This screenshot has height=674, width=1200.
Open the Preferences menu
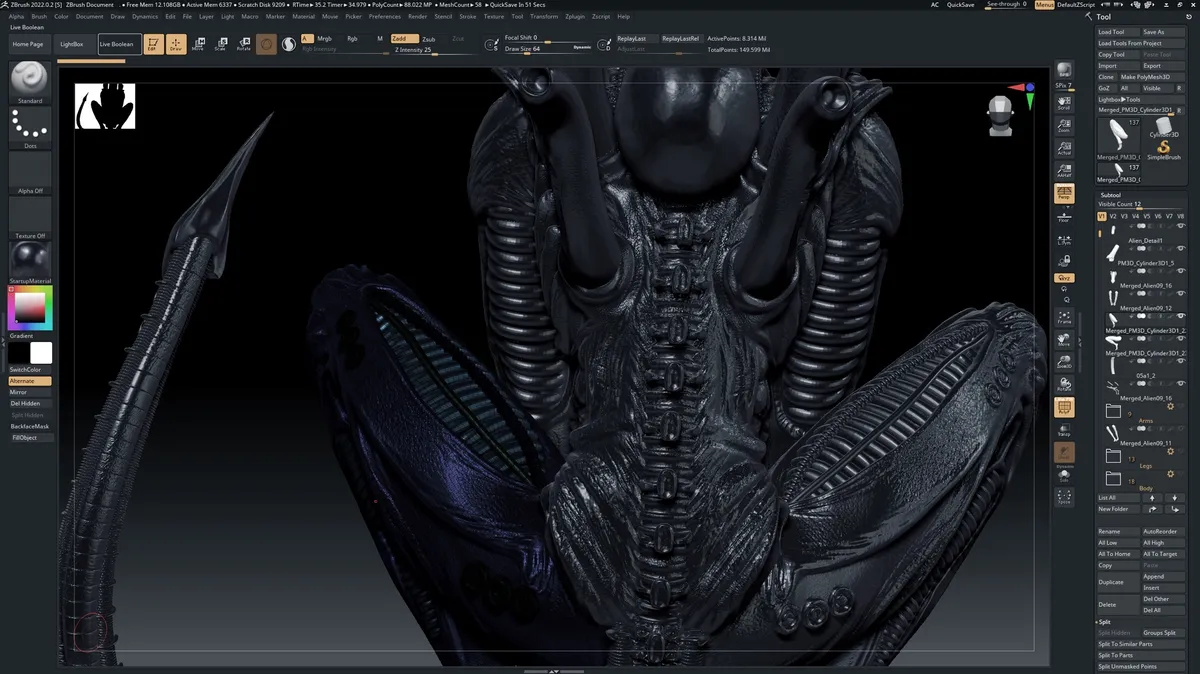[x=385, y=17]
